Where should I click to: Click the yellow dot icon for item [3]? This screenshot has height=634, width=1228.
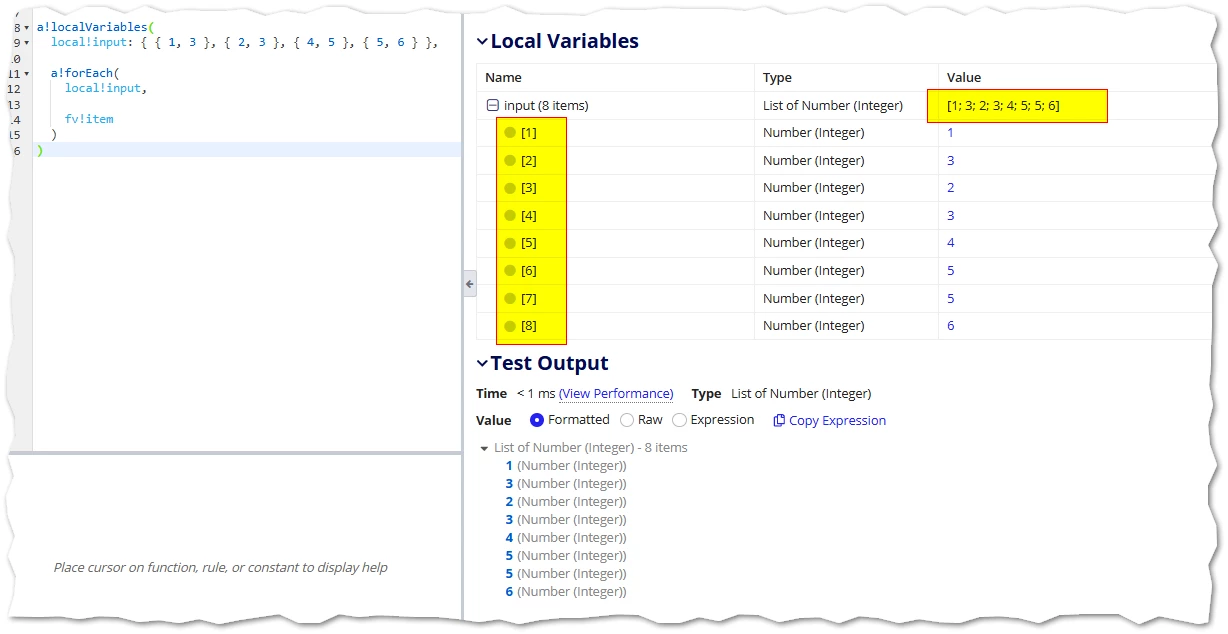click(510, 188)
